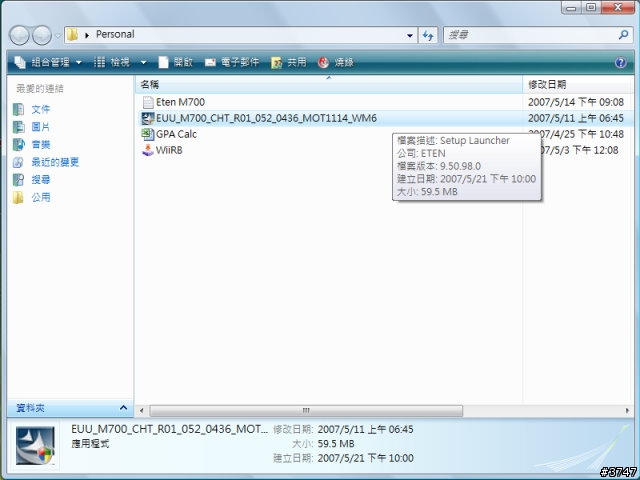Open 圖片 Pictures favorite link
This screenshot has width=640, height=480.
click(41, 127)
